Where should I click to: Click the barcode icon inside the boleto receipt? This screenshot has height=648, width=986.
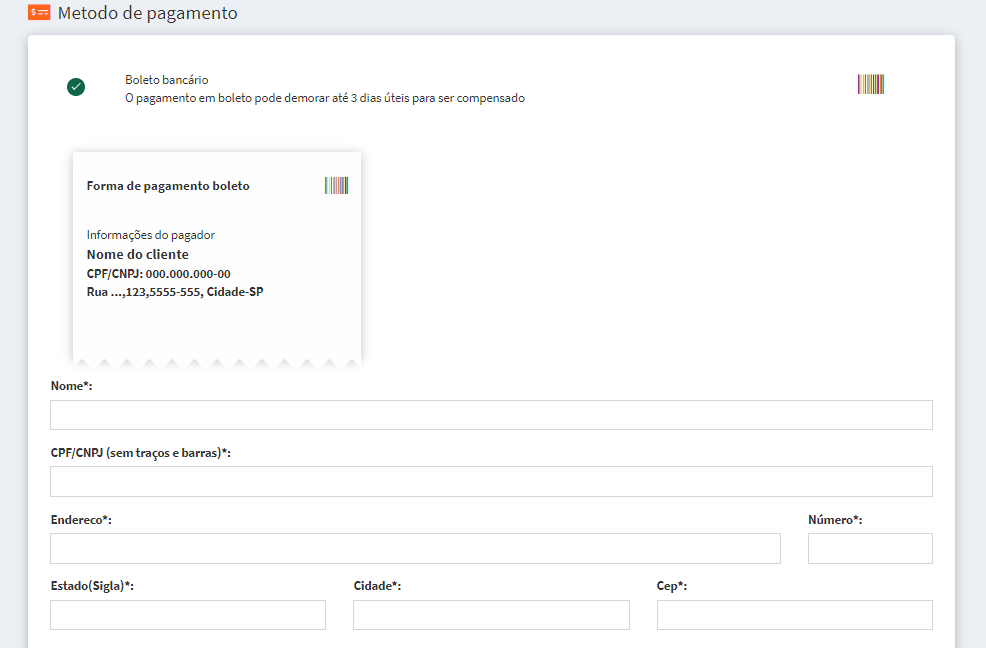click(336, 185)
